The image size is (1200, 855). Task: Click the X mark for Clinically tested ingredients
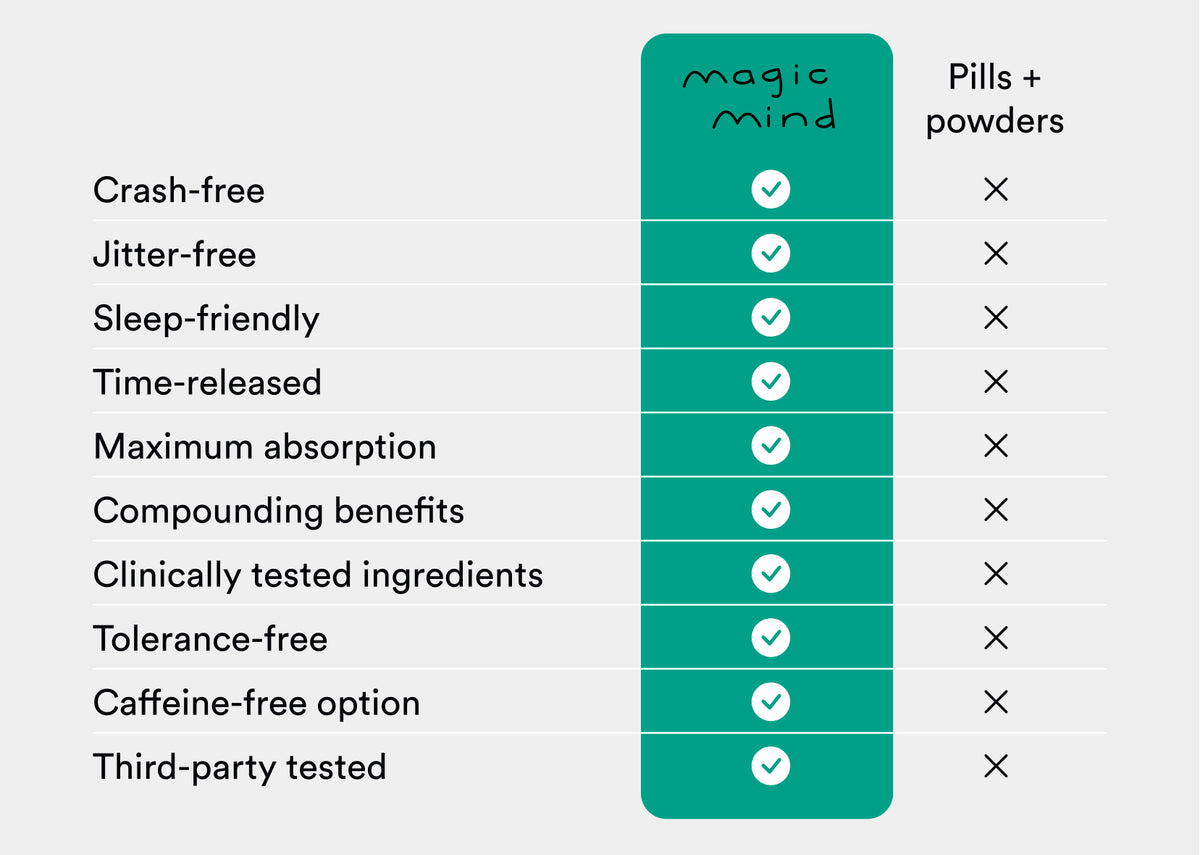pyautogui.click(x=995, y=573)
